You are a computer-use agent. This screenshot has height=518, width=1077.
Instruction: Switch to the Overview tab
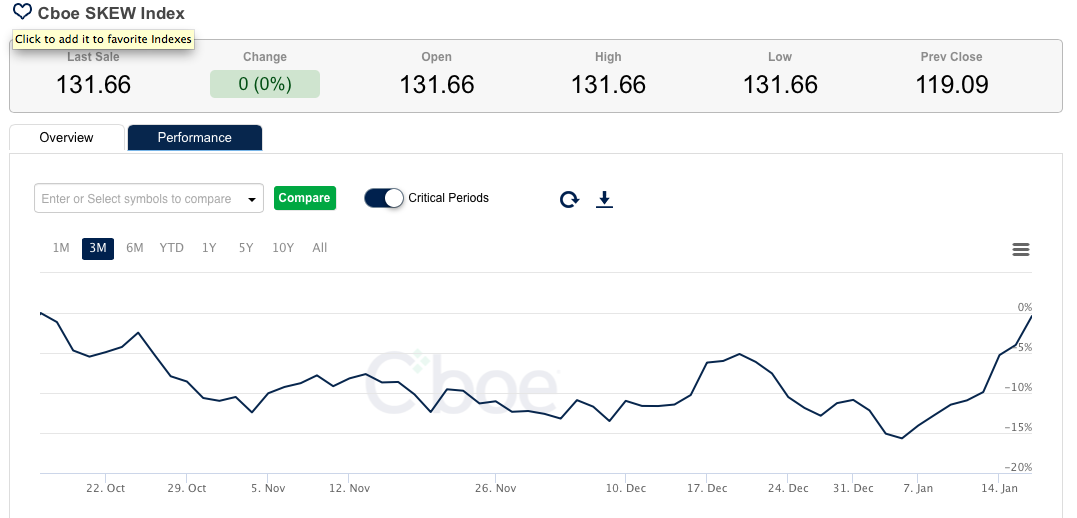pyautogui.click(x=66, y=138)
